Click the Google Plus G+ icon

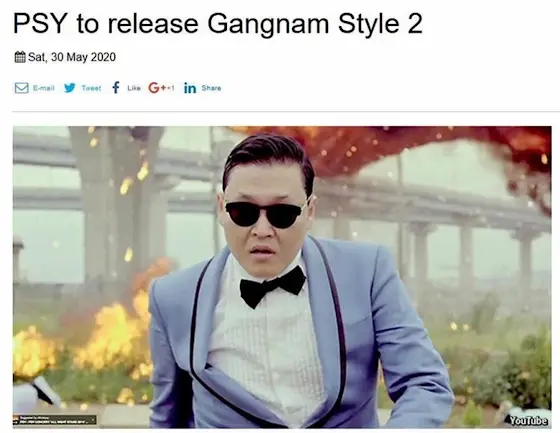coord(156,88)
